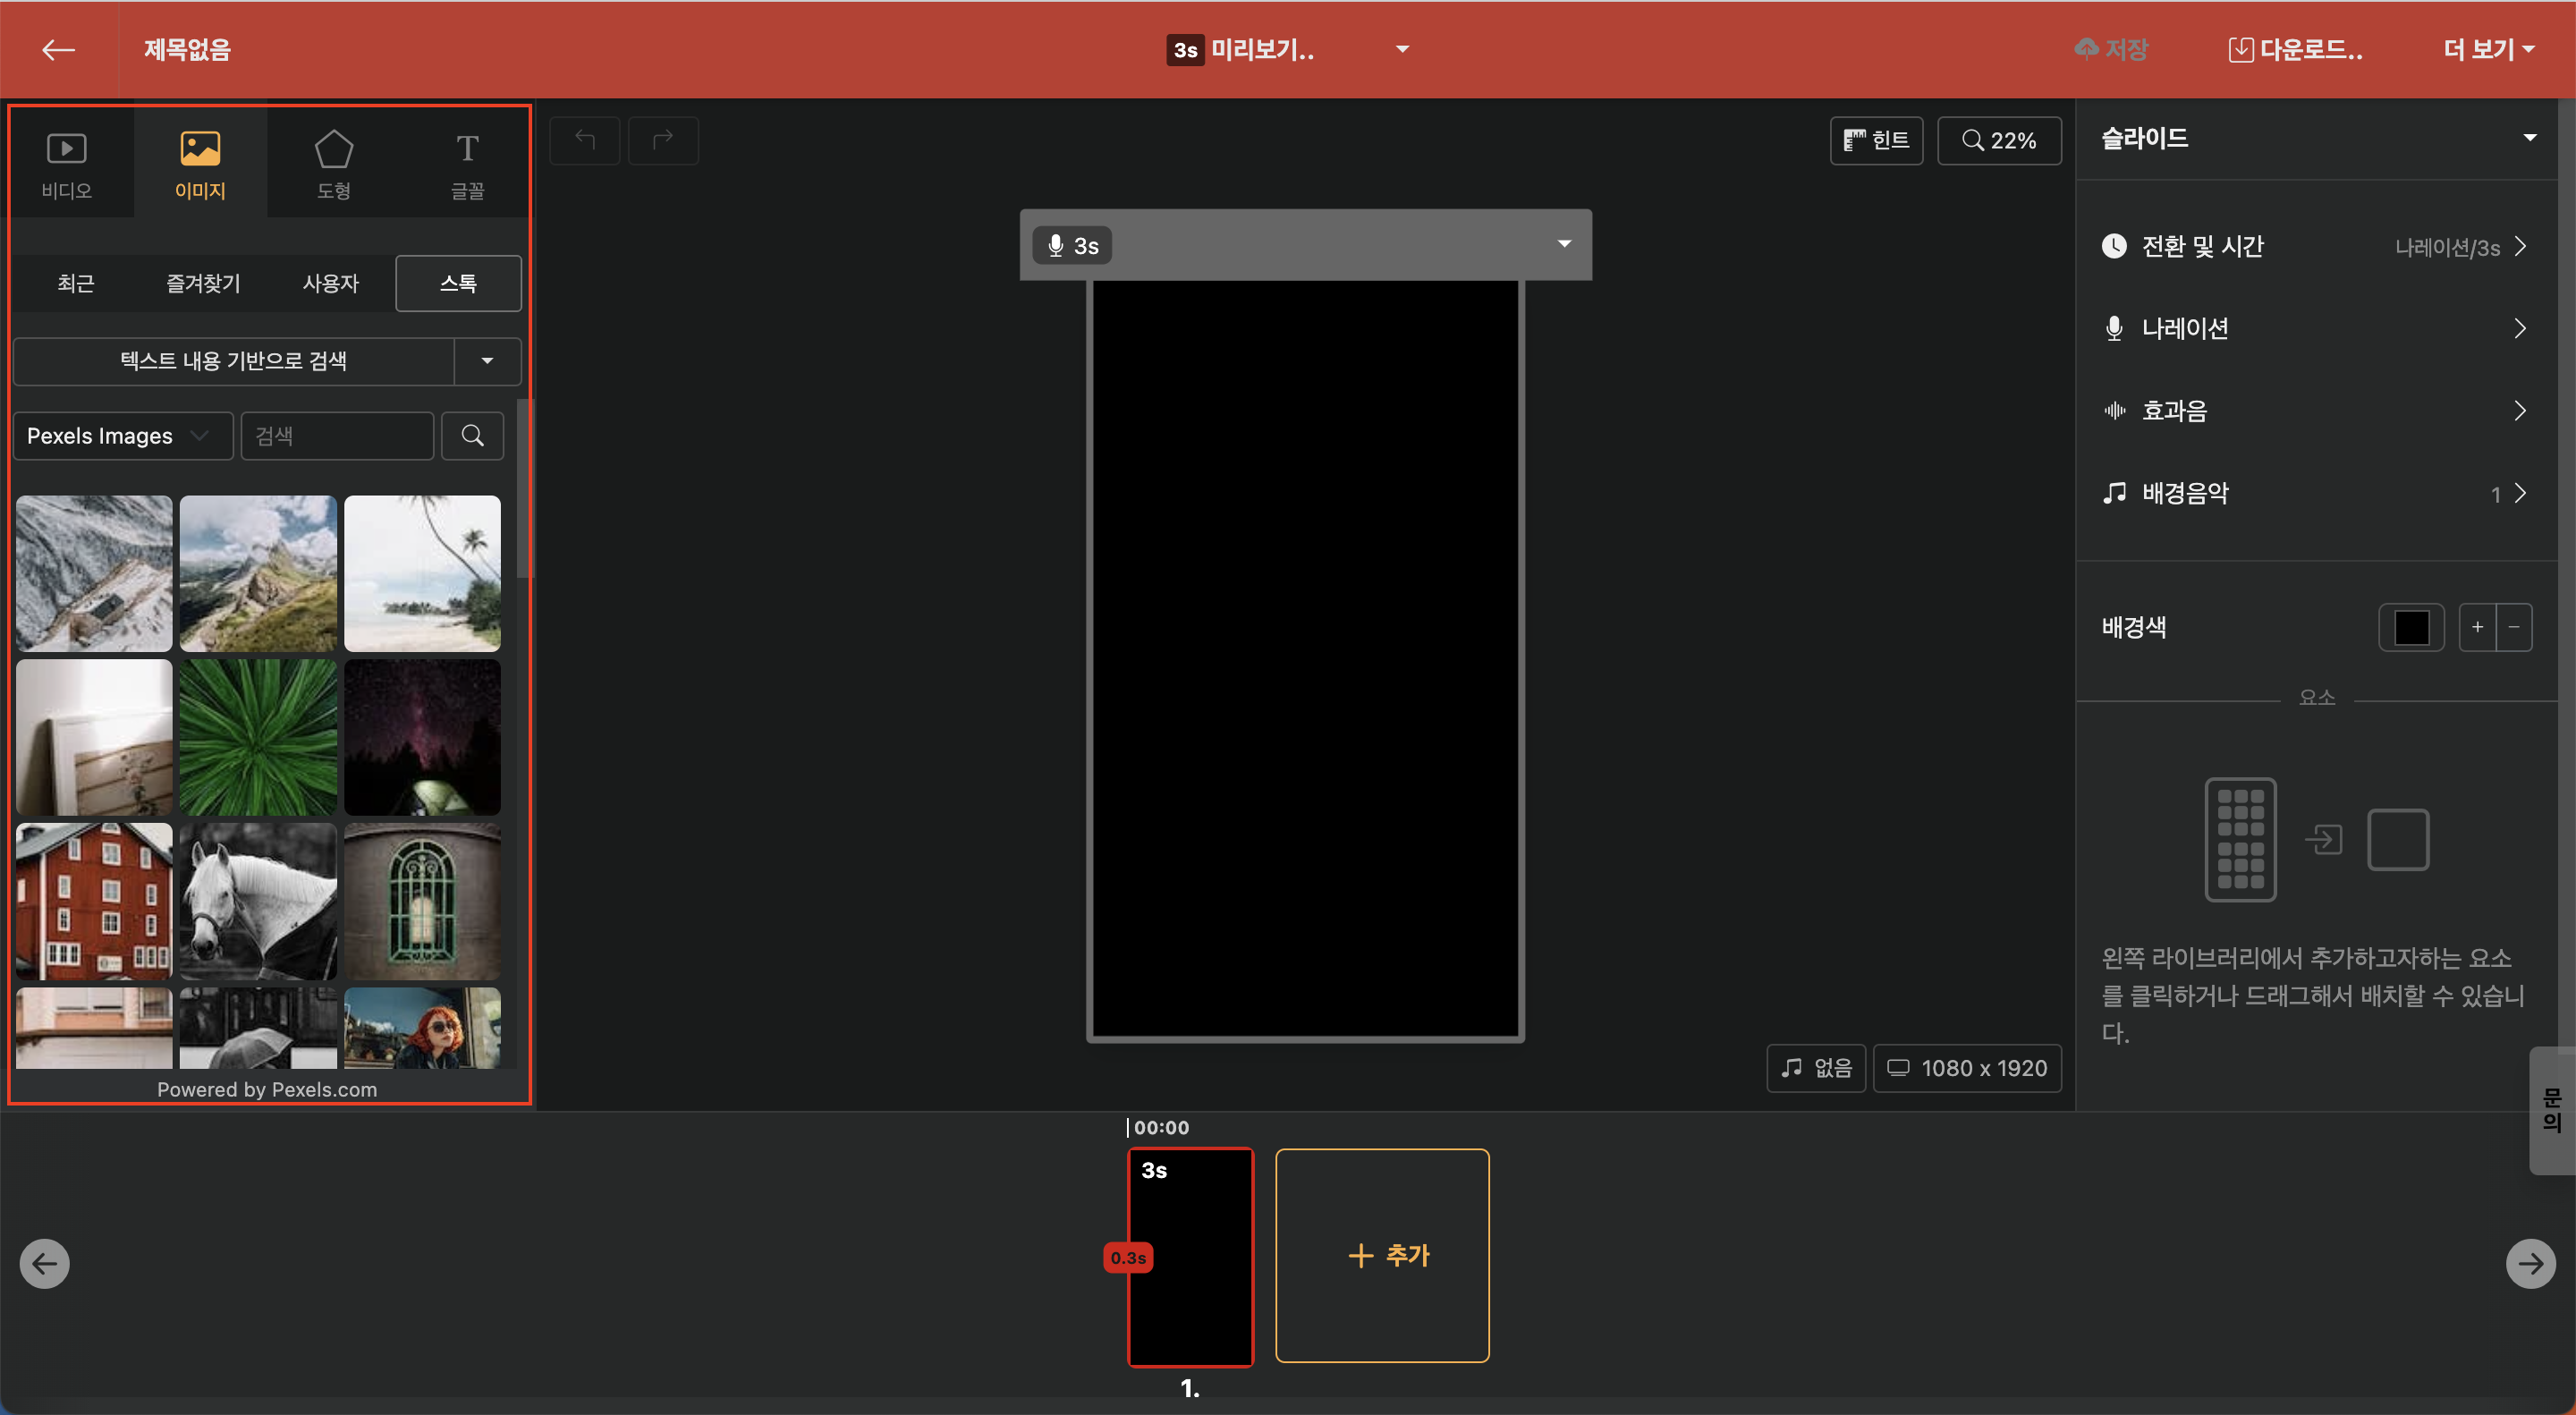Expand the text-based search dropdown arrow

(487, 361)
